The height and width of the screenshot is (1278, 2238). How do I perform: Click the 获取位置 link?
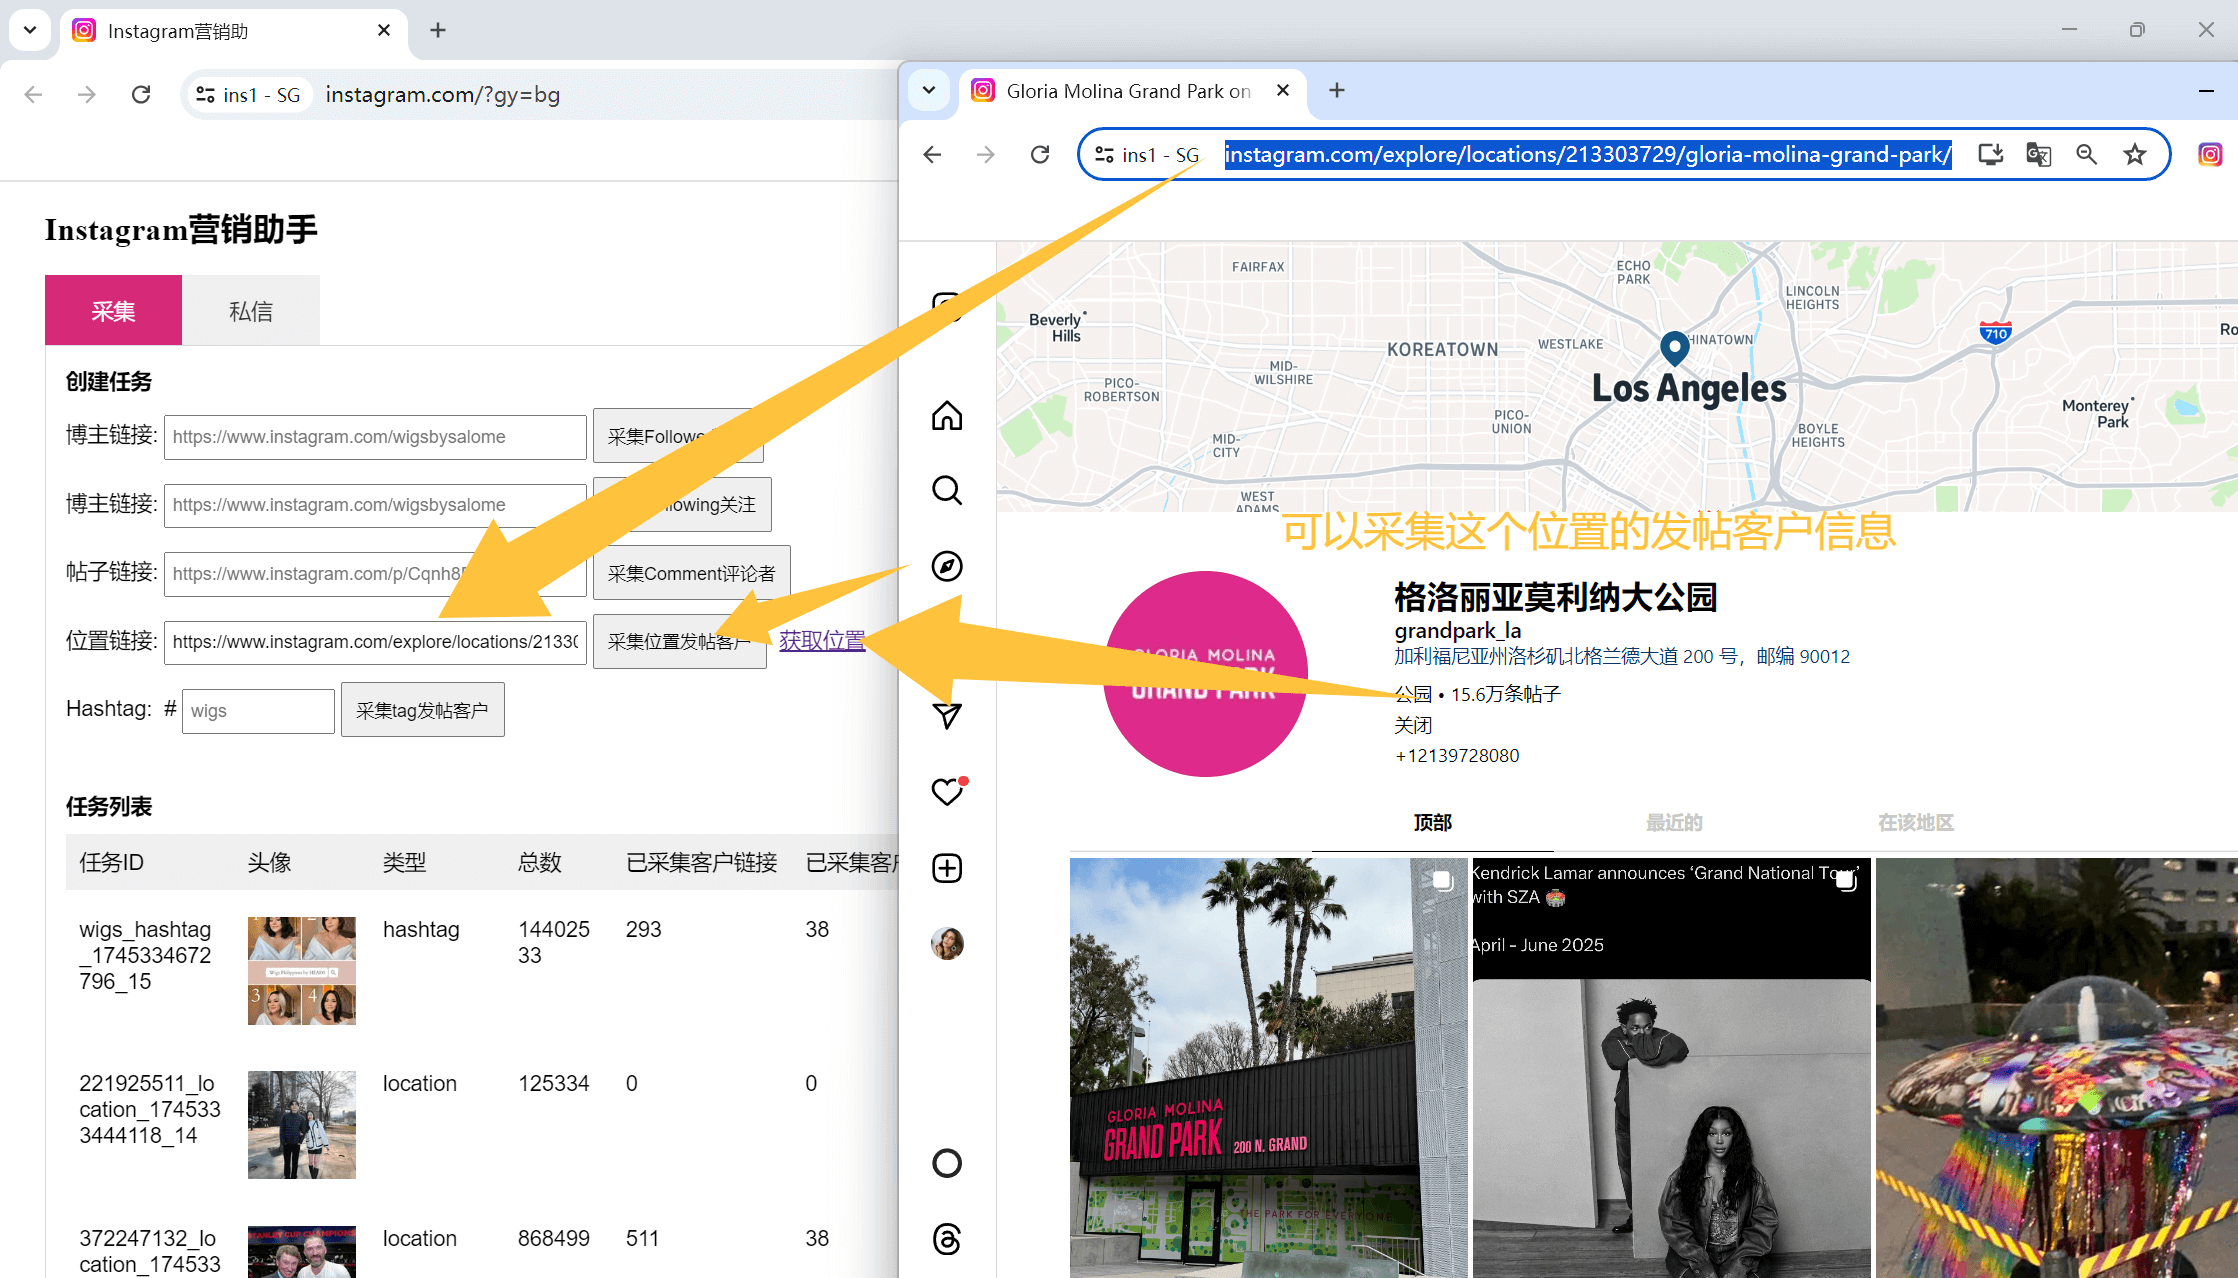(x=822, y=641)
